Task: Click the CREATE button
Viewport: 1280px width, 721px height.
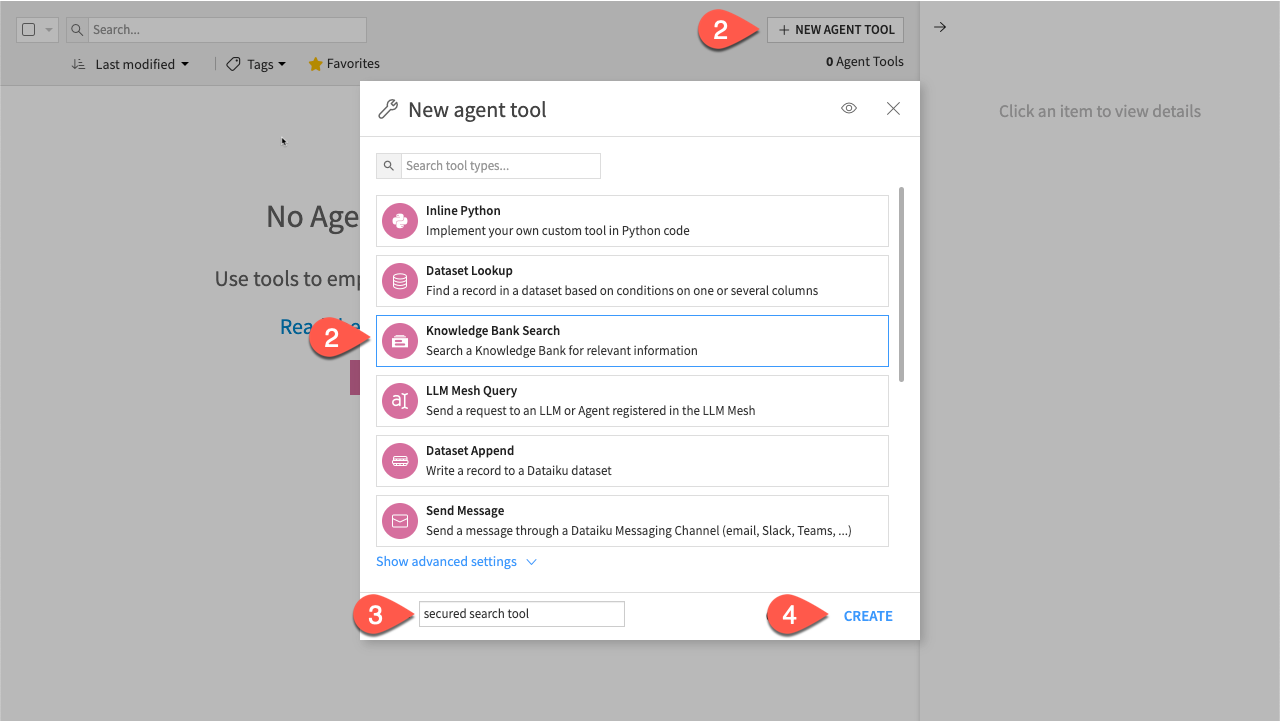Action: click(x=867, y=615)
